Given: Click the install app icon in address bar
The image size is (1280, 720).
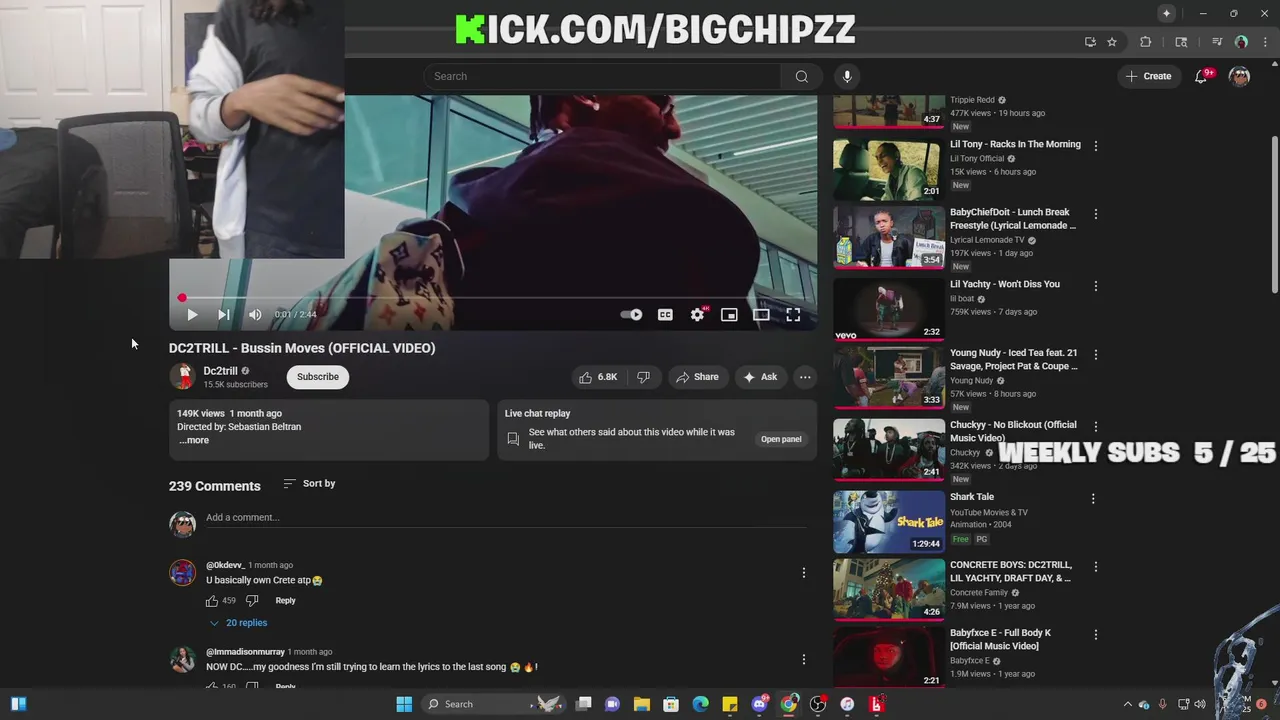Looking at the screenshot, I should [x=1090, y=42].
